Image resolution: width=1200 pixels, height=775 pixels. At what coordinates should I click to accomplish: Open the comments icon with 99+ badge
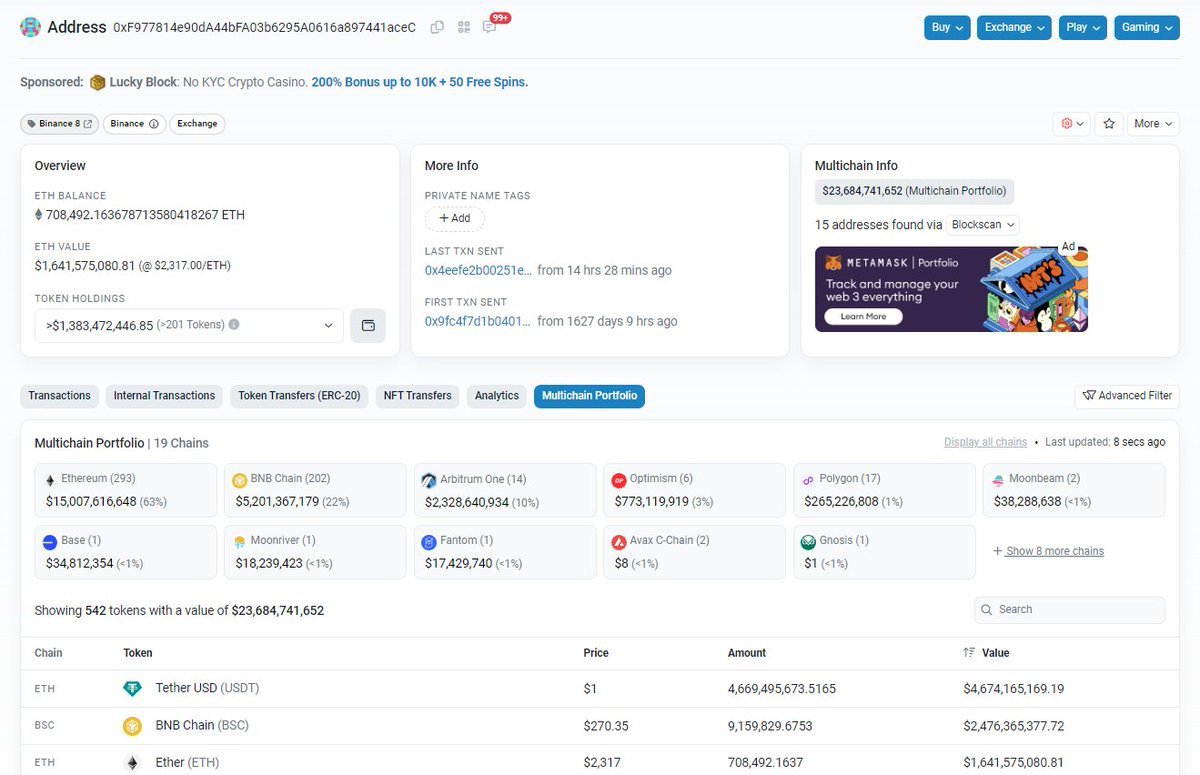[x=490, y=27]
